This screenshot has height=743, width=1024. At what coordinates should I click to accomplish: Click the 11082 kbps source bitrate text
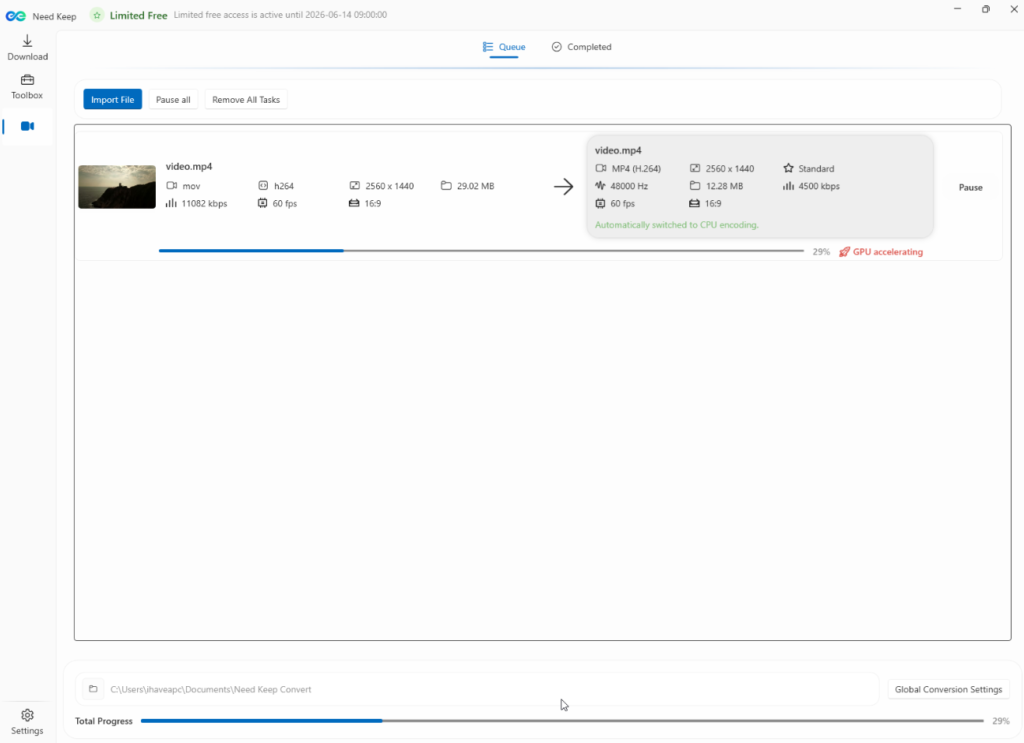pos(204,204)
